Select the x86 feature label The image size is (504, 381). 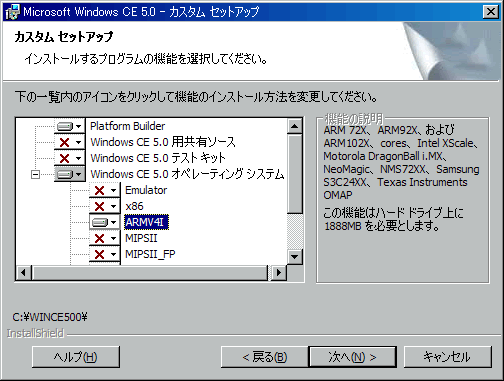pyautogui.click(x=134, y=206)
